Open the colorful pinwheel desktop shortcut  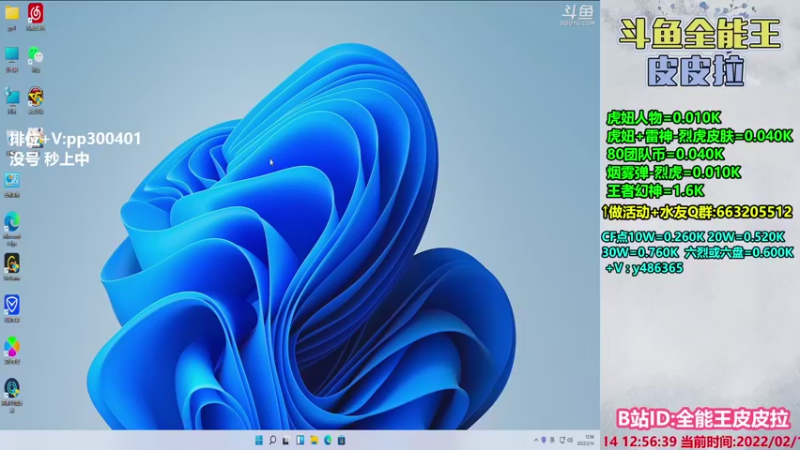coord(12,351)
